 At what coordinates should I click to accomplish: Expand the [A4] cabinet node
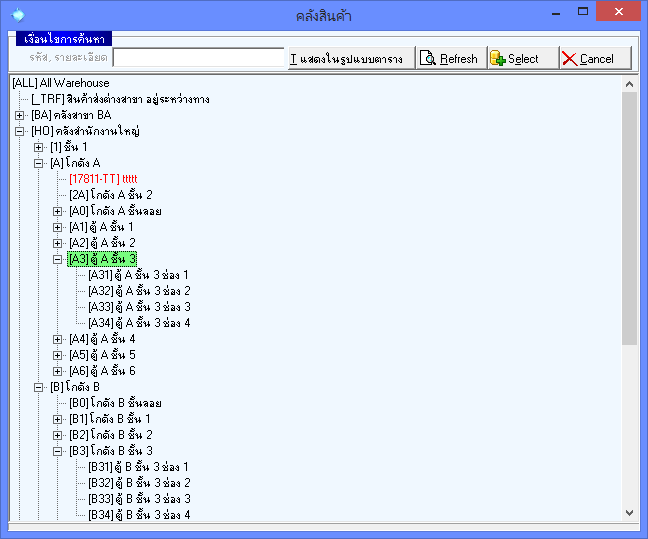(58, 339)
